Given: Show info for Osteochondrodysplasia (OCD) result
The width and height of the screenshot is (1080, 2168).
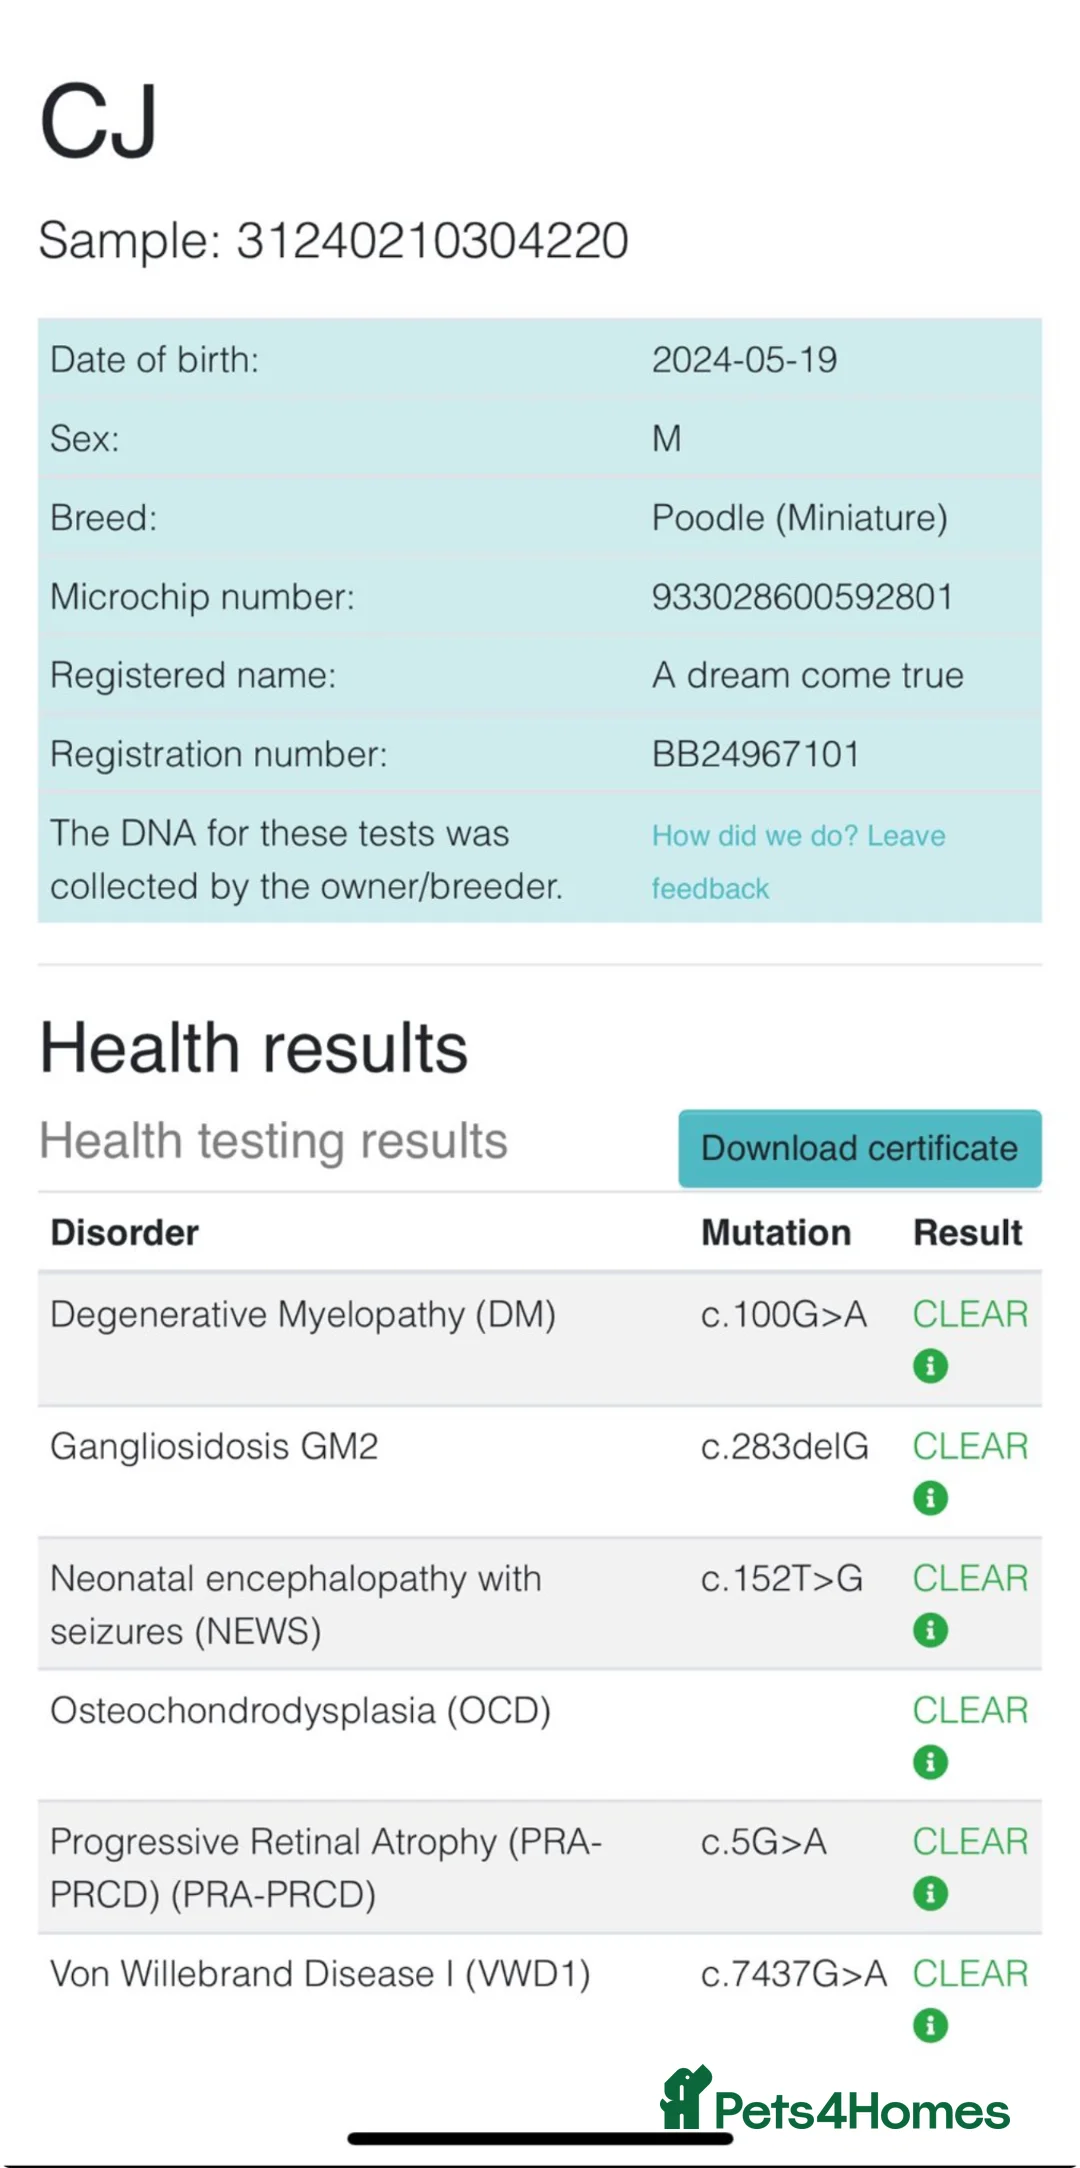Looking at the screenshot, I should click(x=930, y=1762).
